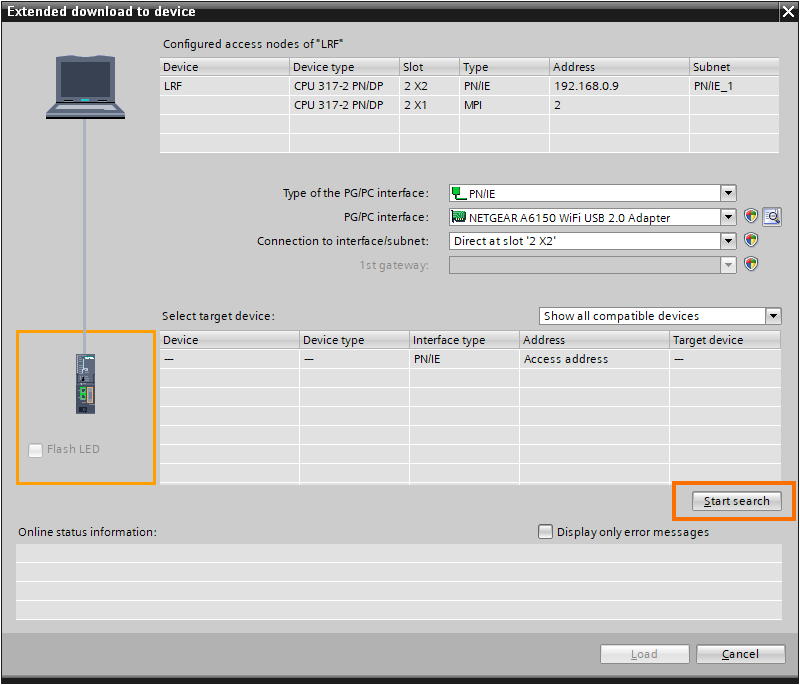This screenshot has height=685, width=800.
Task: Toggle Flash LED off after enabling
Action: pyautogui.click(x=35, y=449)
